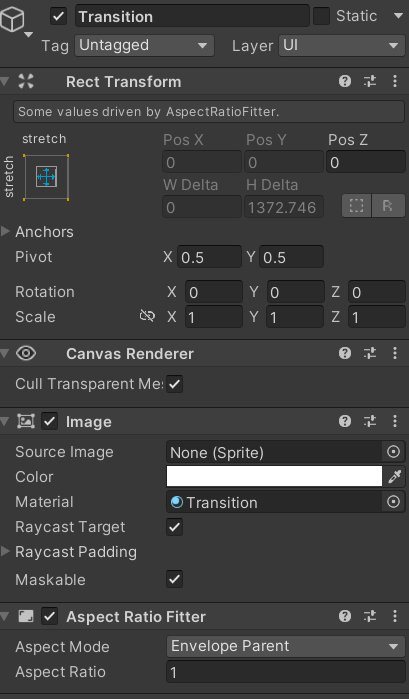Open the Source Image object picker circle
Screen dimensions: 409x699
(x=393, y=452)
